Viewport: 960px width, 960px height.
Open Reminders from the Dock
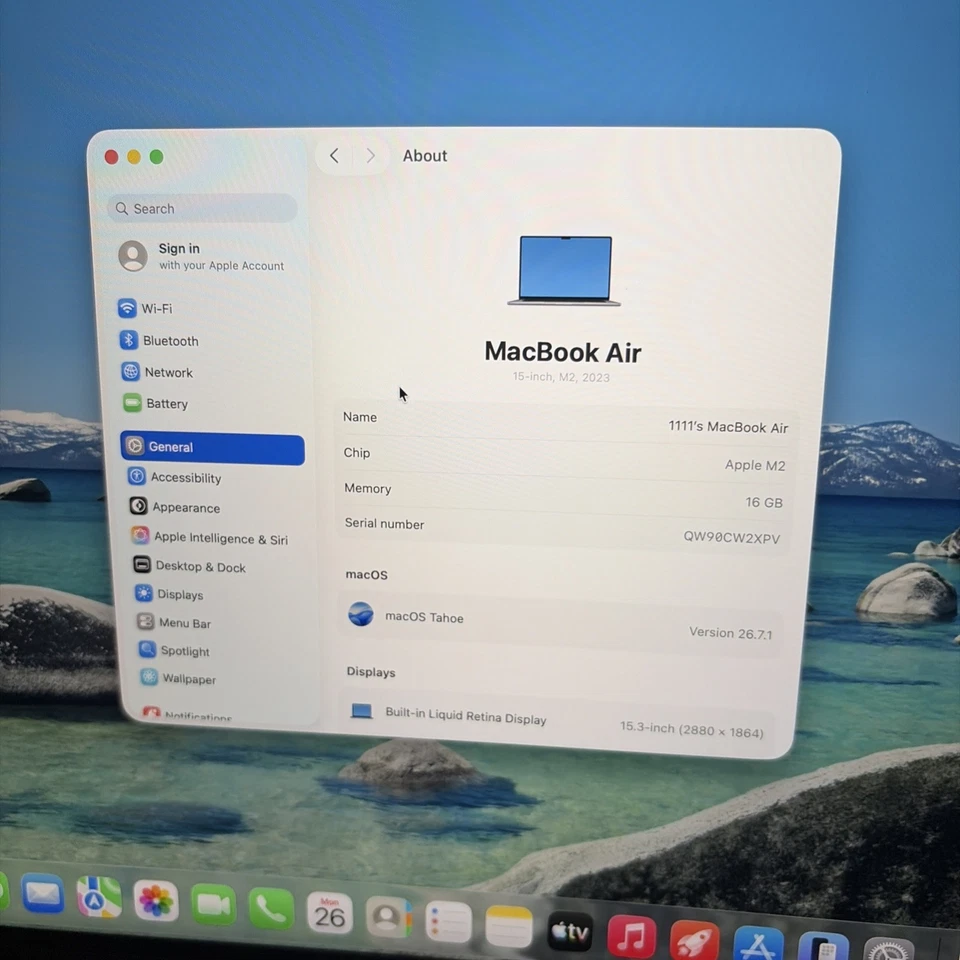[448, 921]
